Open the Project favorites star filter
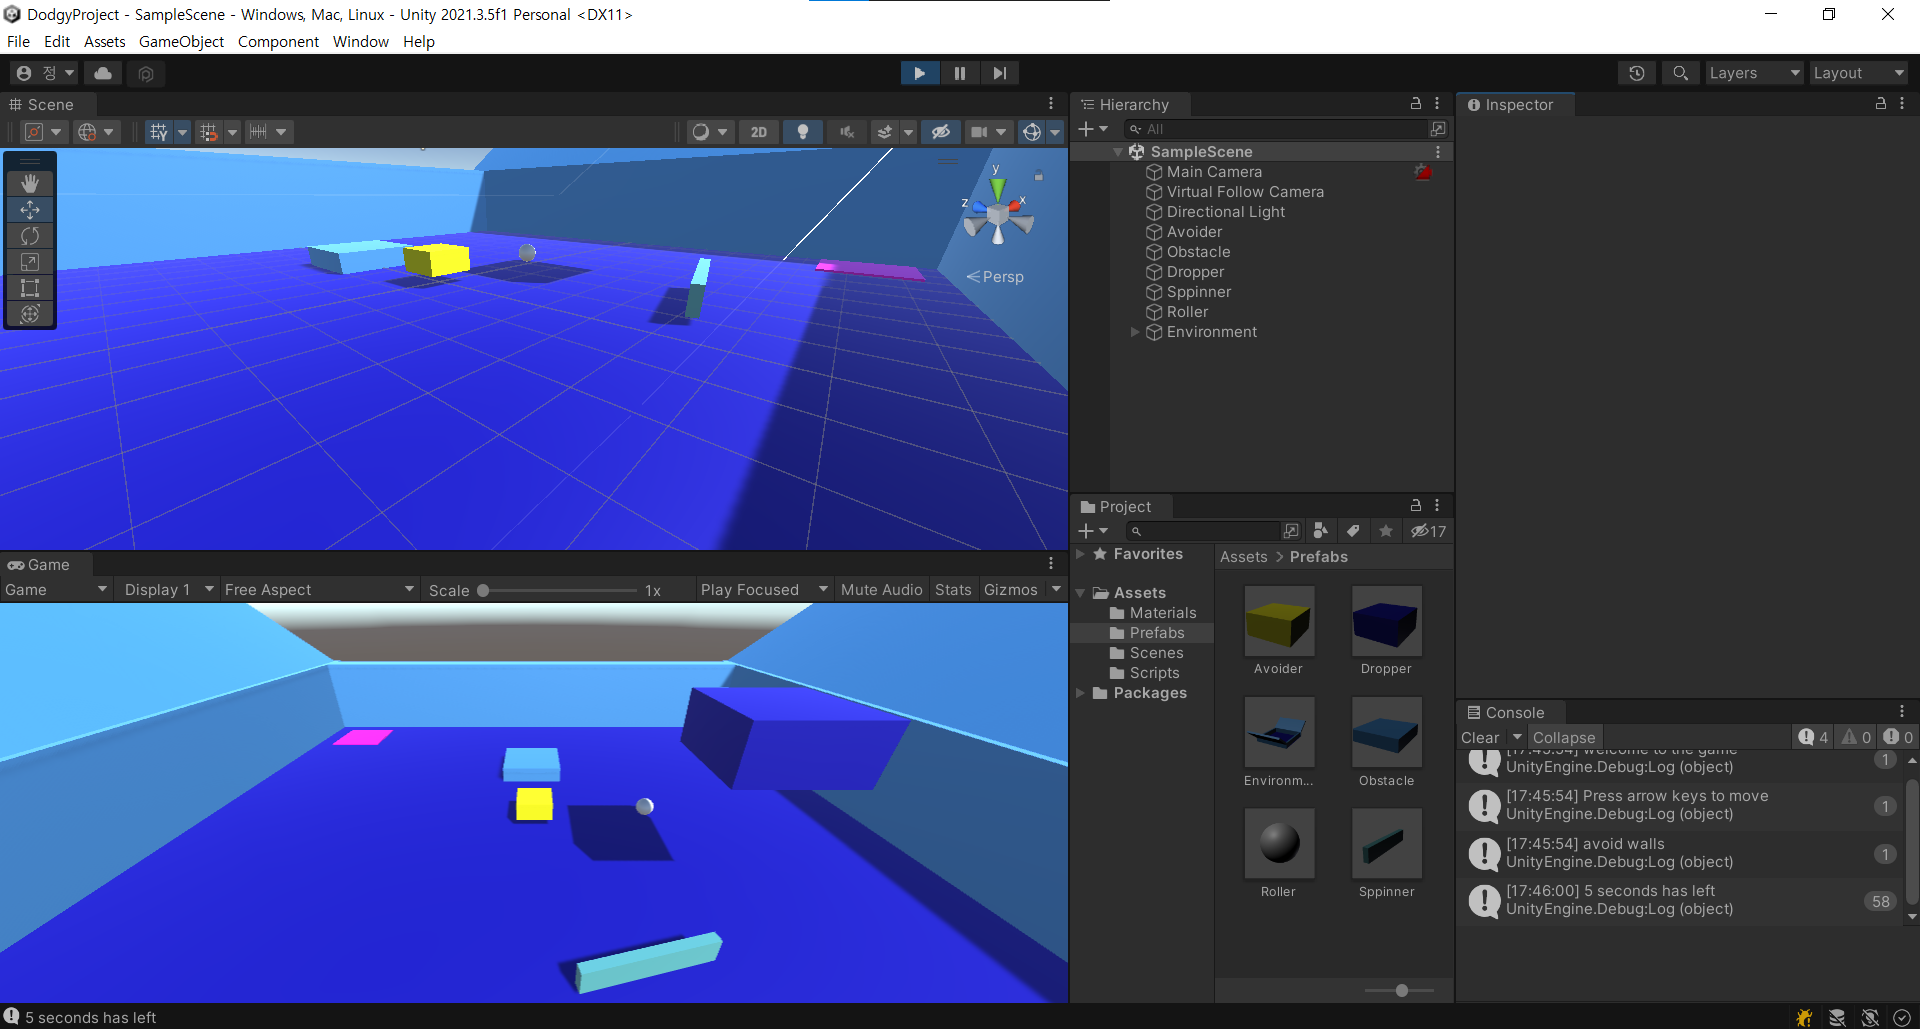This screenshot has width=1920, height=1029. pyautogui.click(x=1385, y=531)
